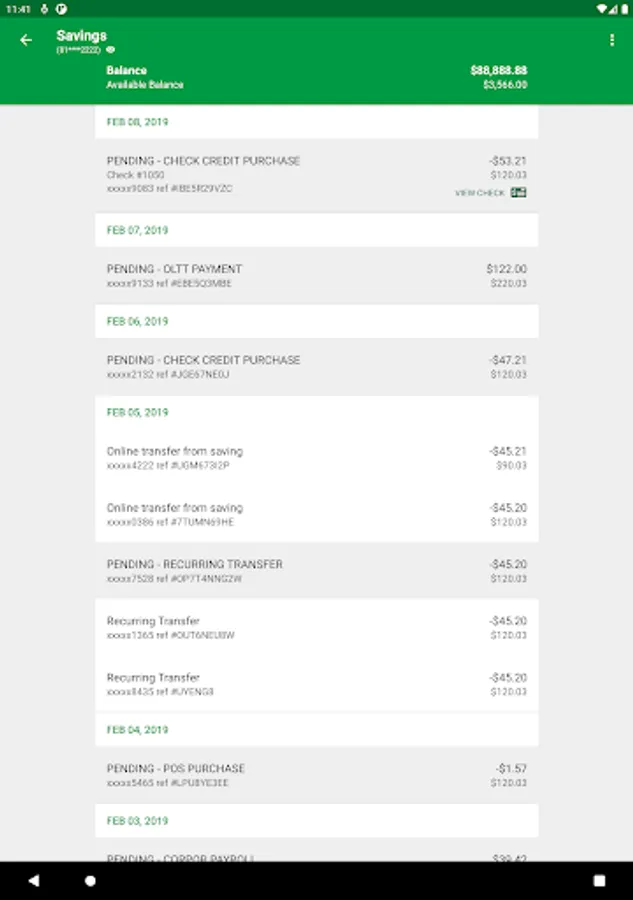Tap the back arrow in header

pos(26,40)
